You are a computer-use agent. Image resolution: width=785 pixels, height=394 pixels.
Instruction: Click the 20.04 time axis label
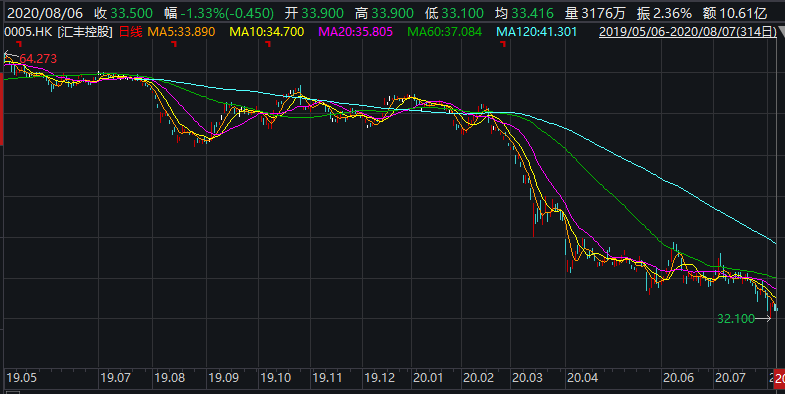(x=583, y=377)
